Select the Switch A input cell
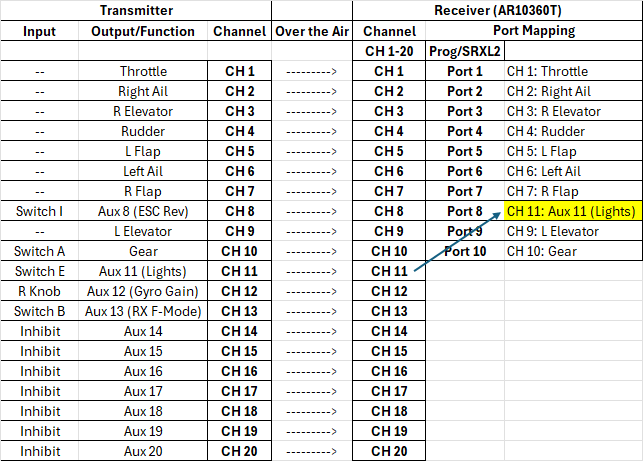The height and width of the screenshot is (461, 643). coord(40,251)
